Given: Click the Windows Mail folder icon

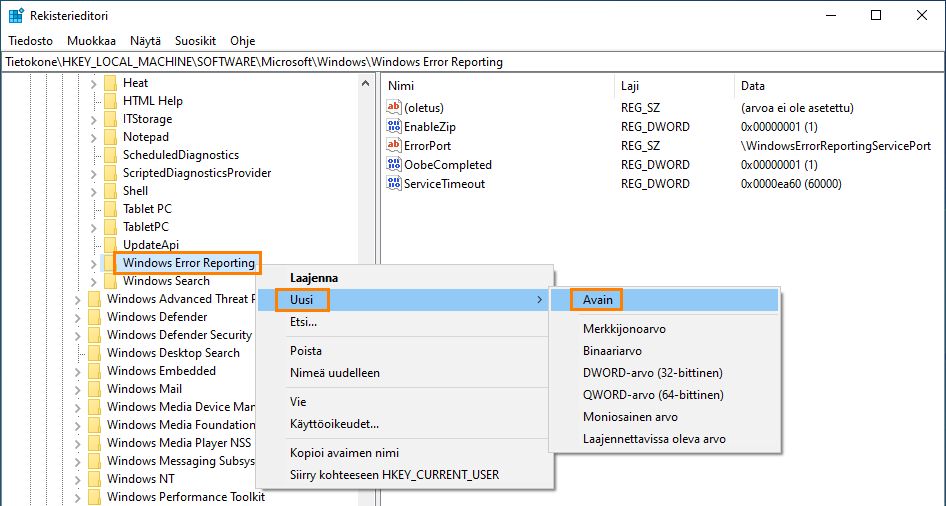Looking at the screenshot, I should [94, 389].
